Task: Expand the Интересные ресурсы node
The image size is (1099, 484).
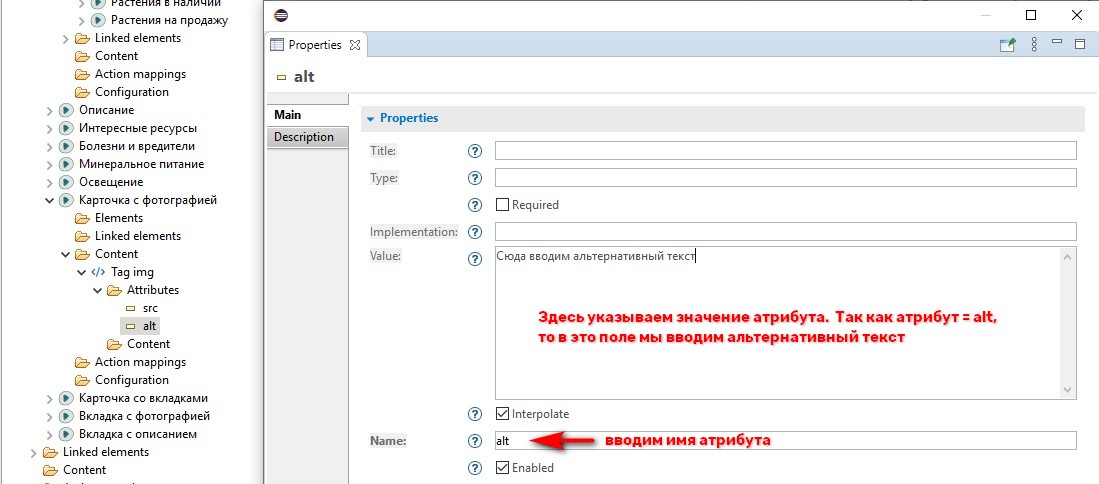Action: pos(50,128)
